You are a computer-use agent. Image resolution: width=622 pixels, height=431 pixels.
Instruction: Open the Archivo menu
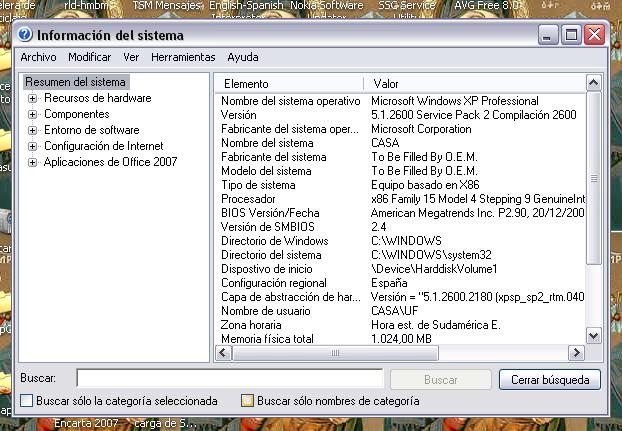point(38,57)
